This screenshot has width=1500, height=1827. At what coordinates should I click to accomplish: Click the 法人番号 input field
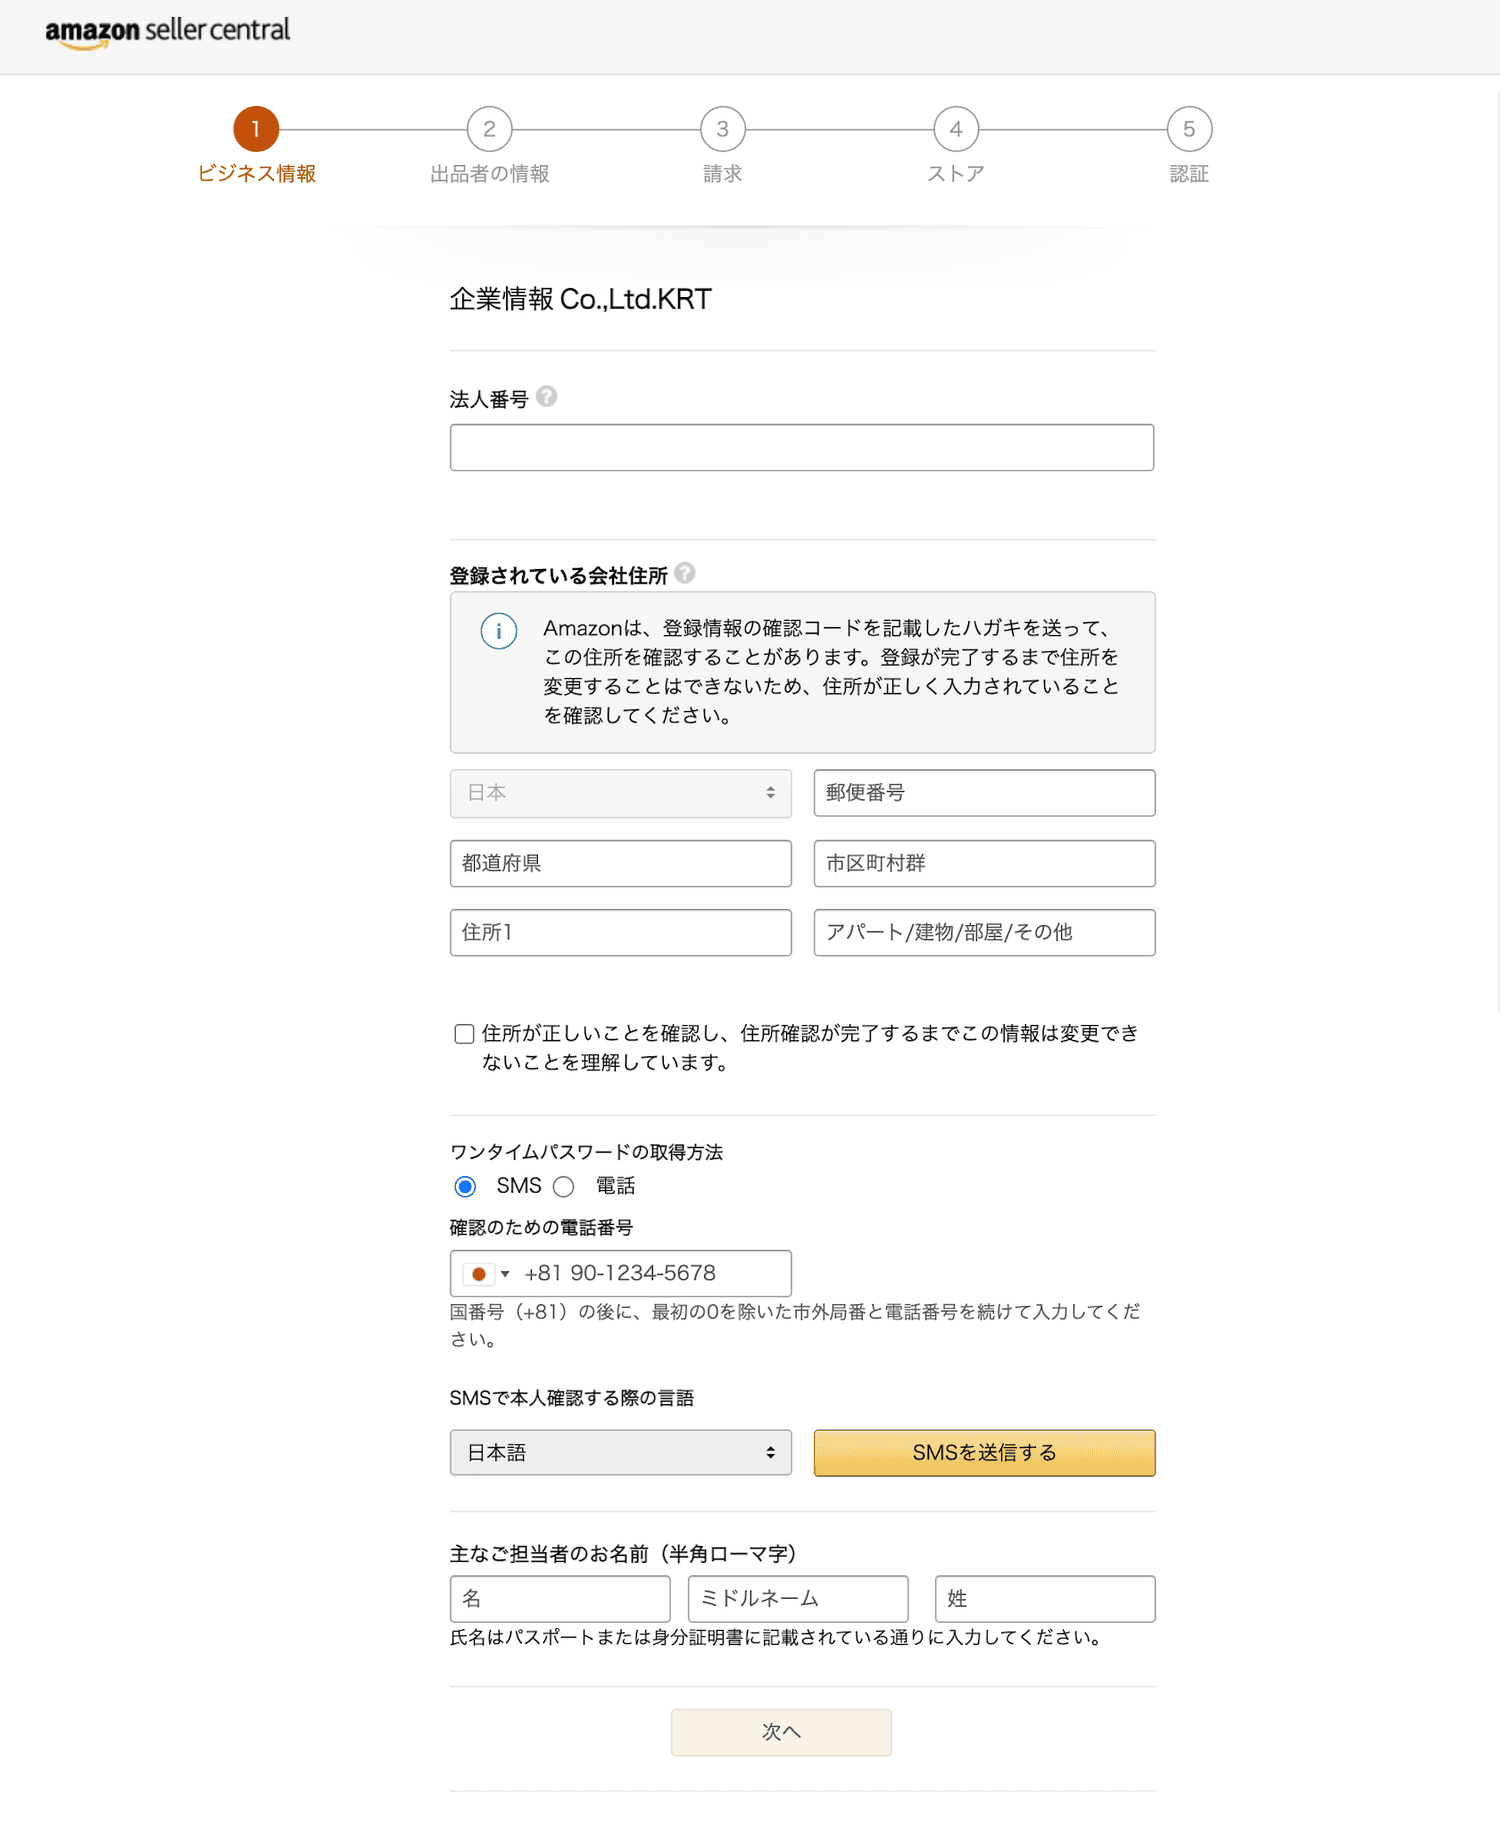[802, 448]
